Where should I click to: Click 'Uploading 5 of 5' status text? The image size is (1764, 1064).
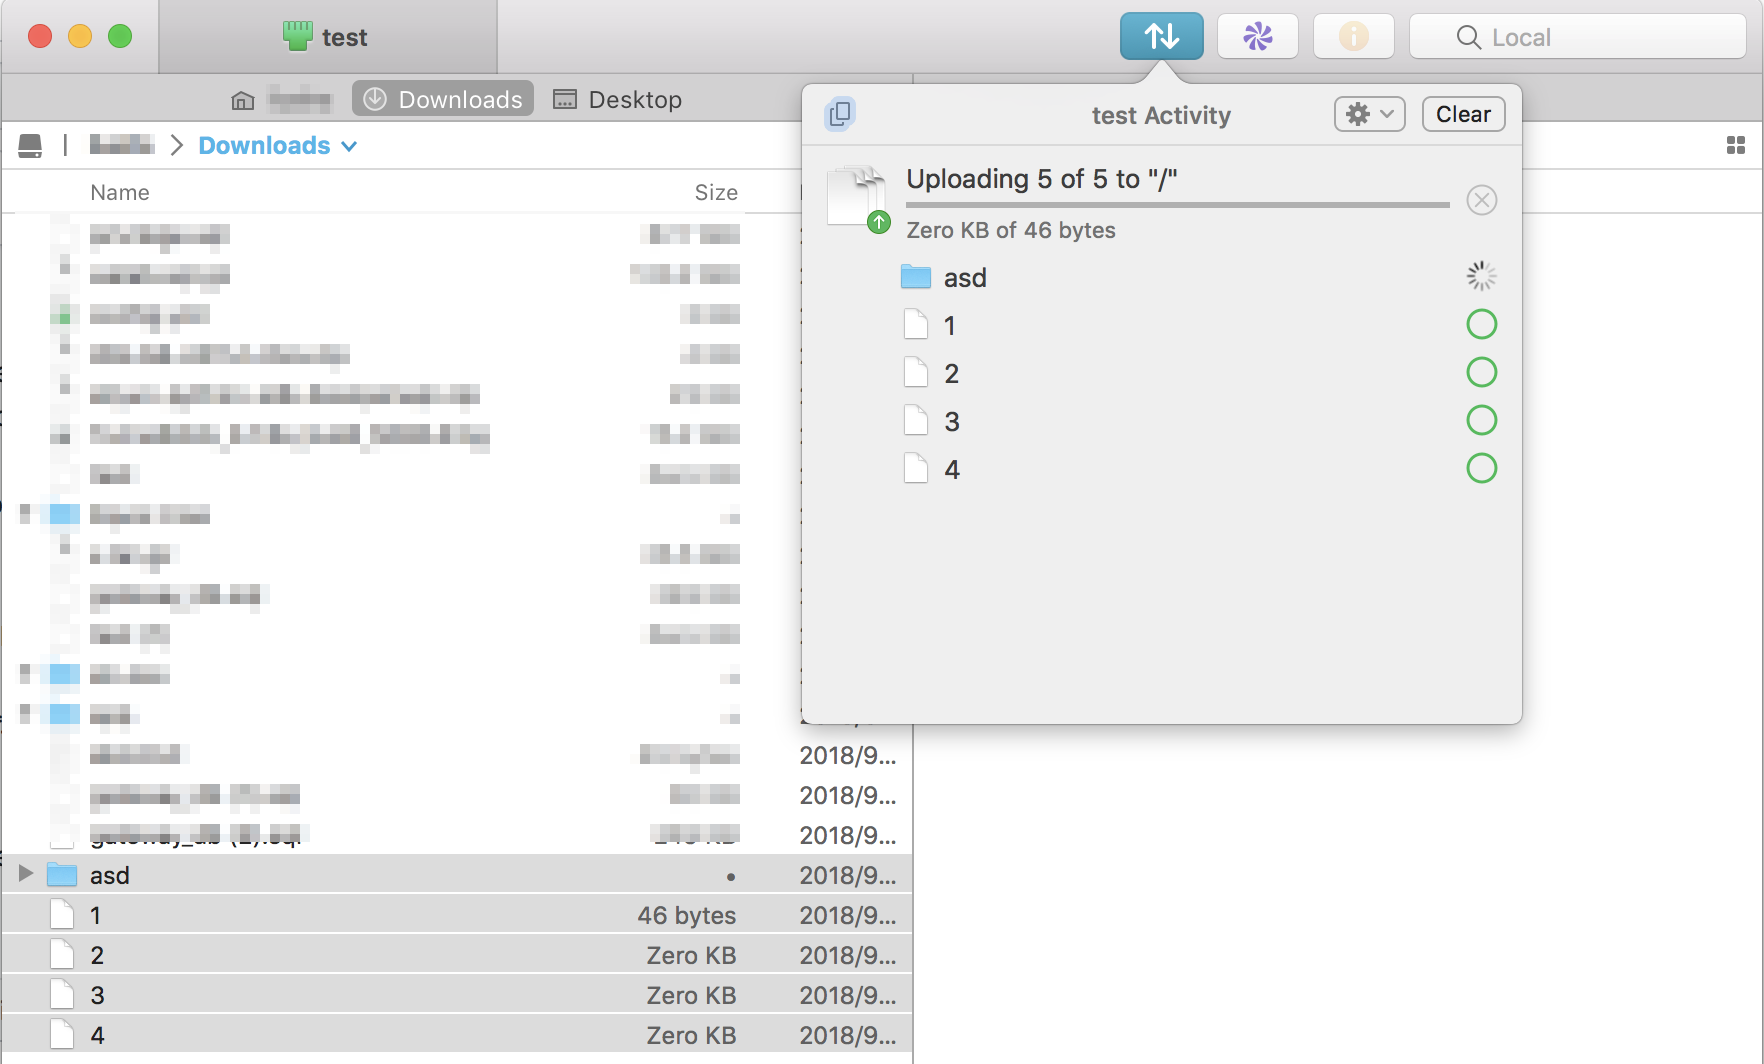click(1042, 179)
